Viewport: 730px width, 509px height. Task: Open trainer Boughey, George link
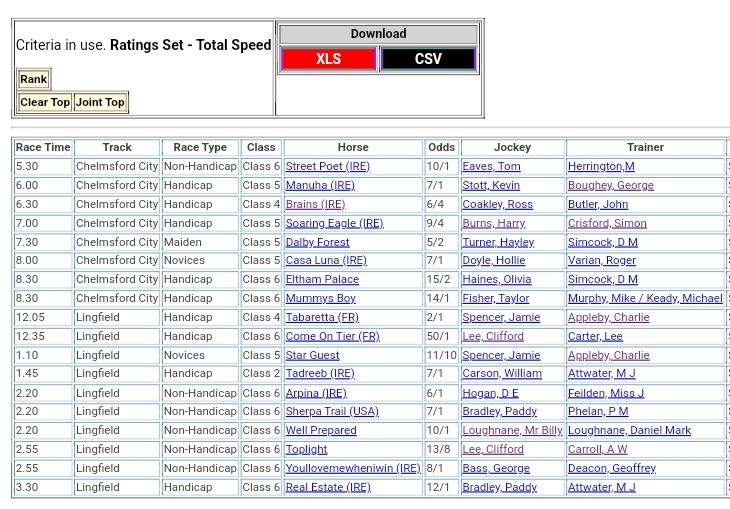coord(610,186)
